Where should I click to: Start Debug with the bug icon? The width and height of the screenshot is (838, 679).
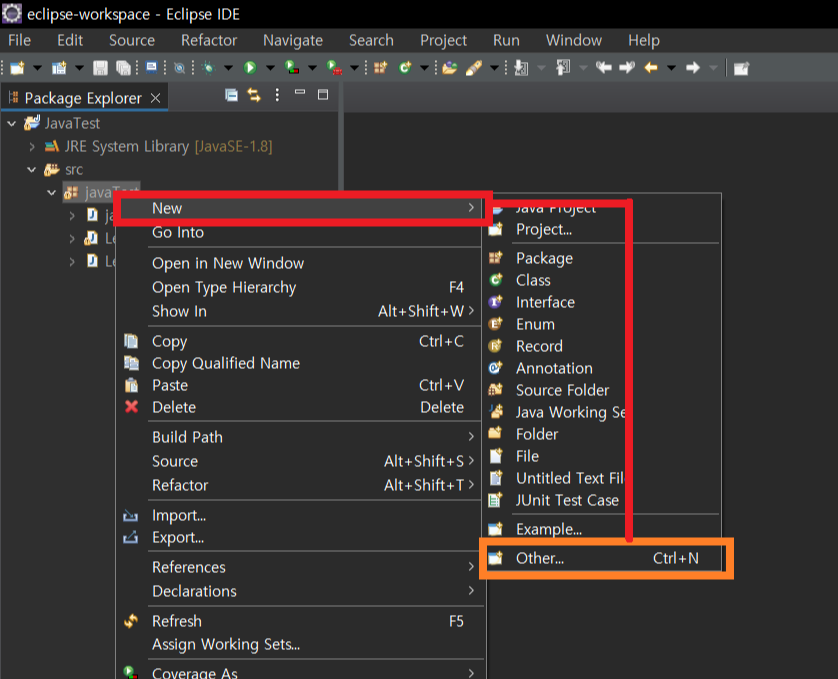pos(208,68)
